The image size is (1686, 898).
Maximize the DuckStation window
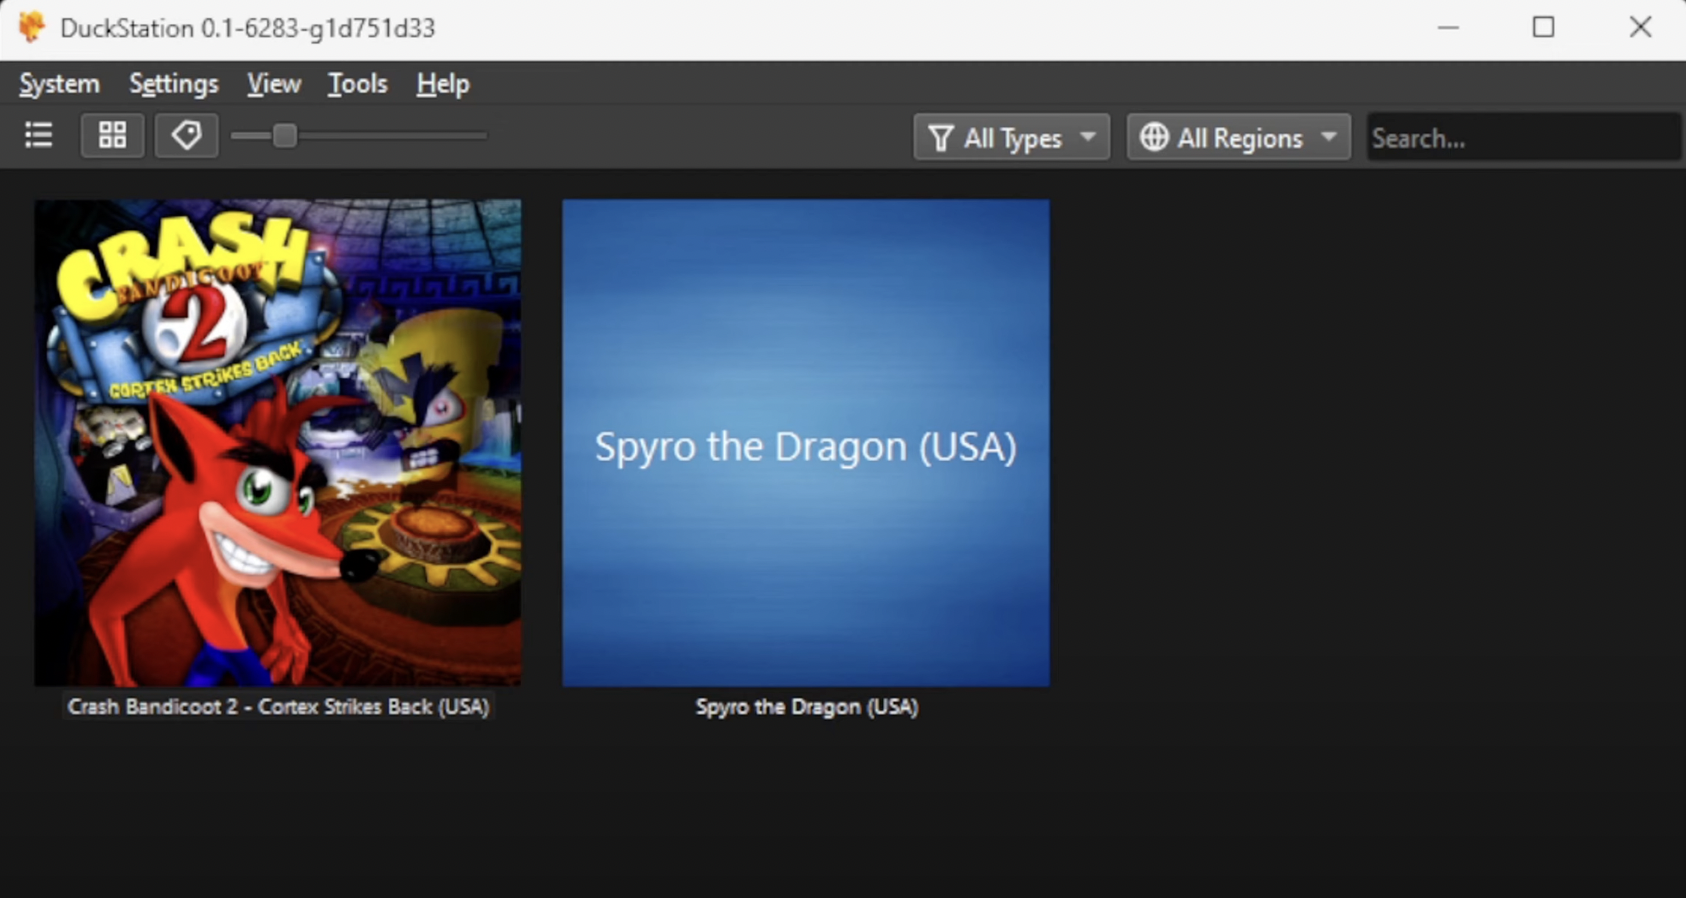pyautogui.click(x=1543, y=27)
